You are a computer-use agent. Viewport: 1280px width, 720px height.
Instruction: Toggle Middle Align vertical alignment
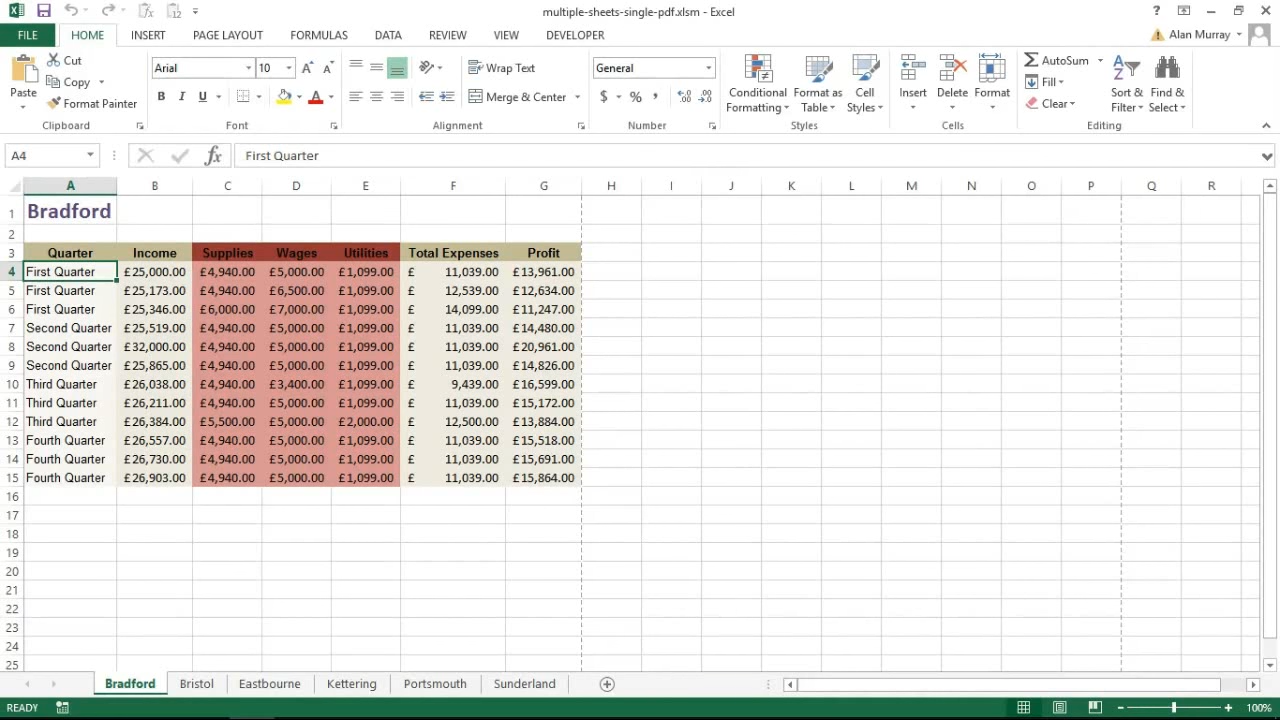376,68
